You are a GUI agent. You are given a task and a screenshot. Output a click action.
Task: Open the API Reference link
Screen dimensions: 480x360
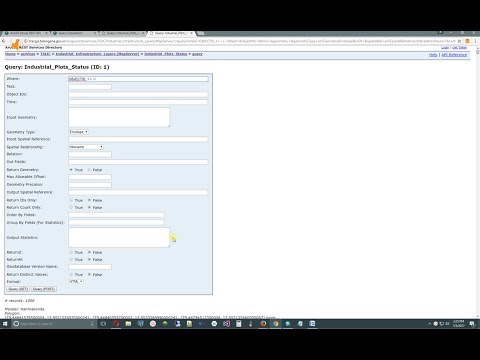[x=454, y=55]
